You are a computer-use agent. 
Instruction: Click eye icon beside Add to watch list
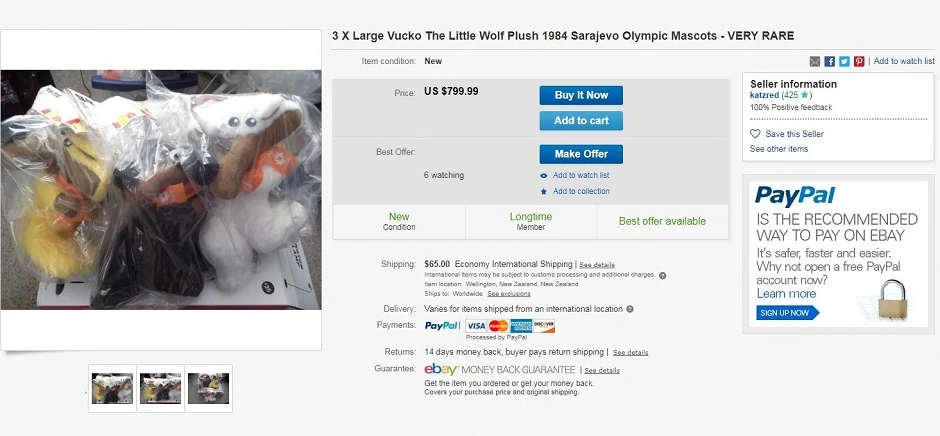(x=544, y=175)
